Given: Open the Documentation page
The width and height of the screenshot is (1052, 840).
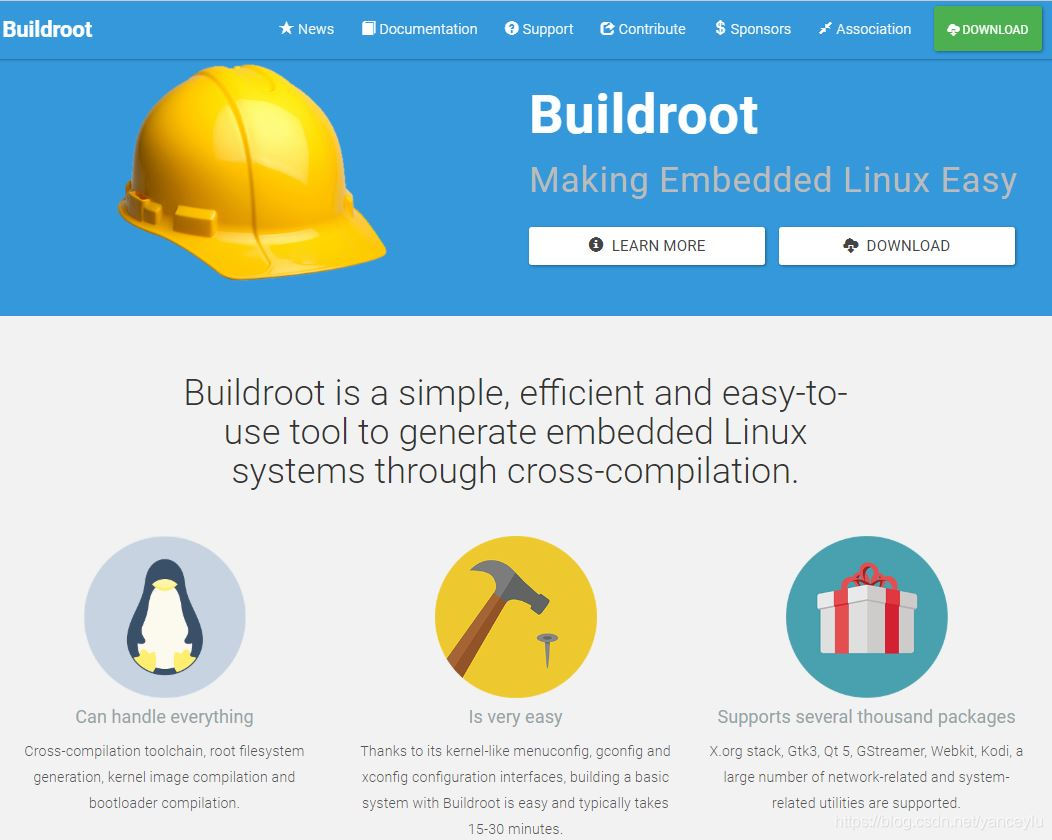Looking at the screenshot, I should click(420, 29).
